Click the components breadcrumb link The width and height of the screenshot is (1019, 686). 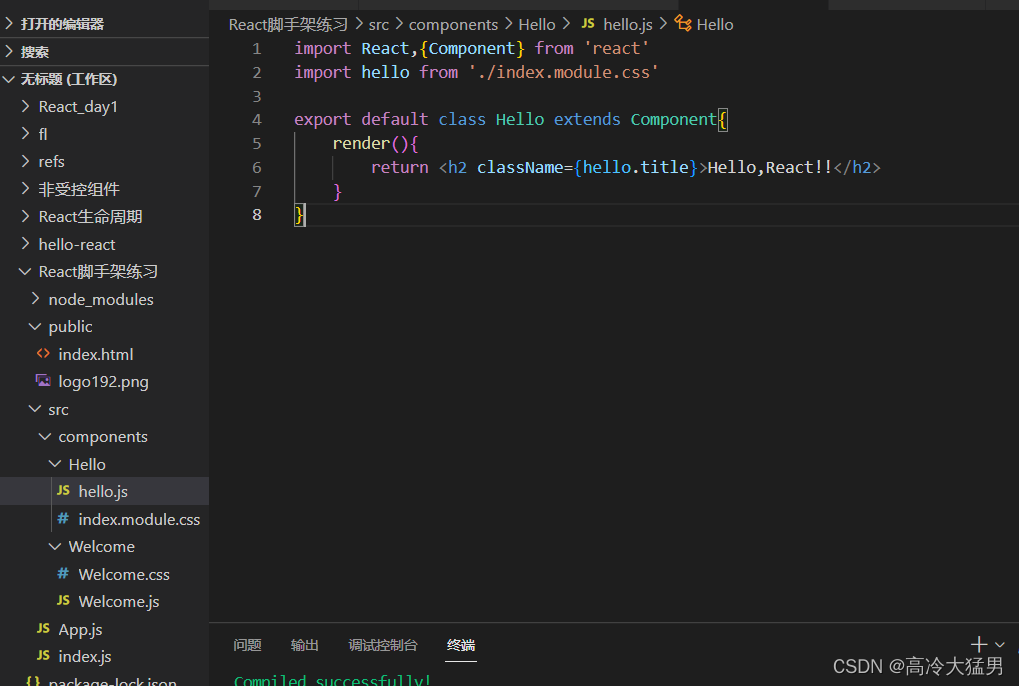coord(453,23)
